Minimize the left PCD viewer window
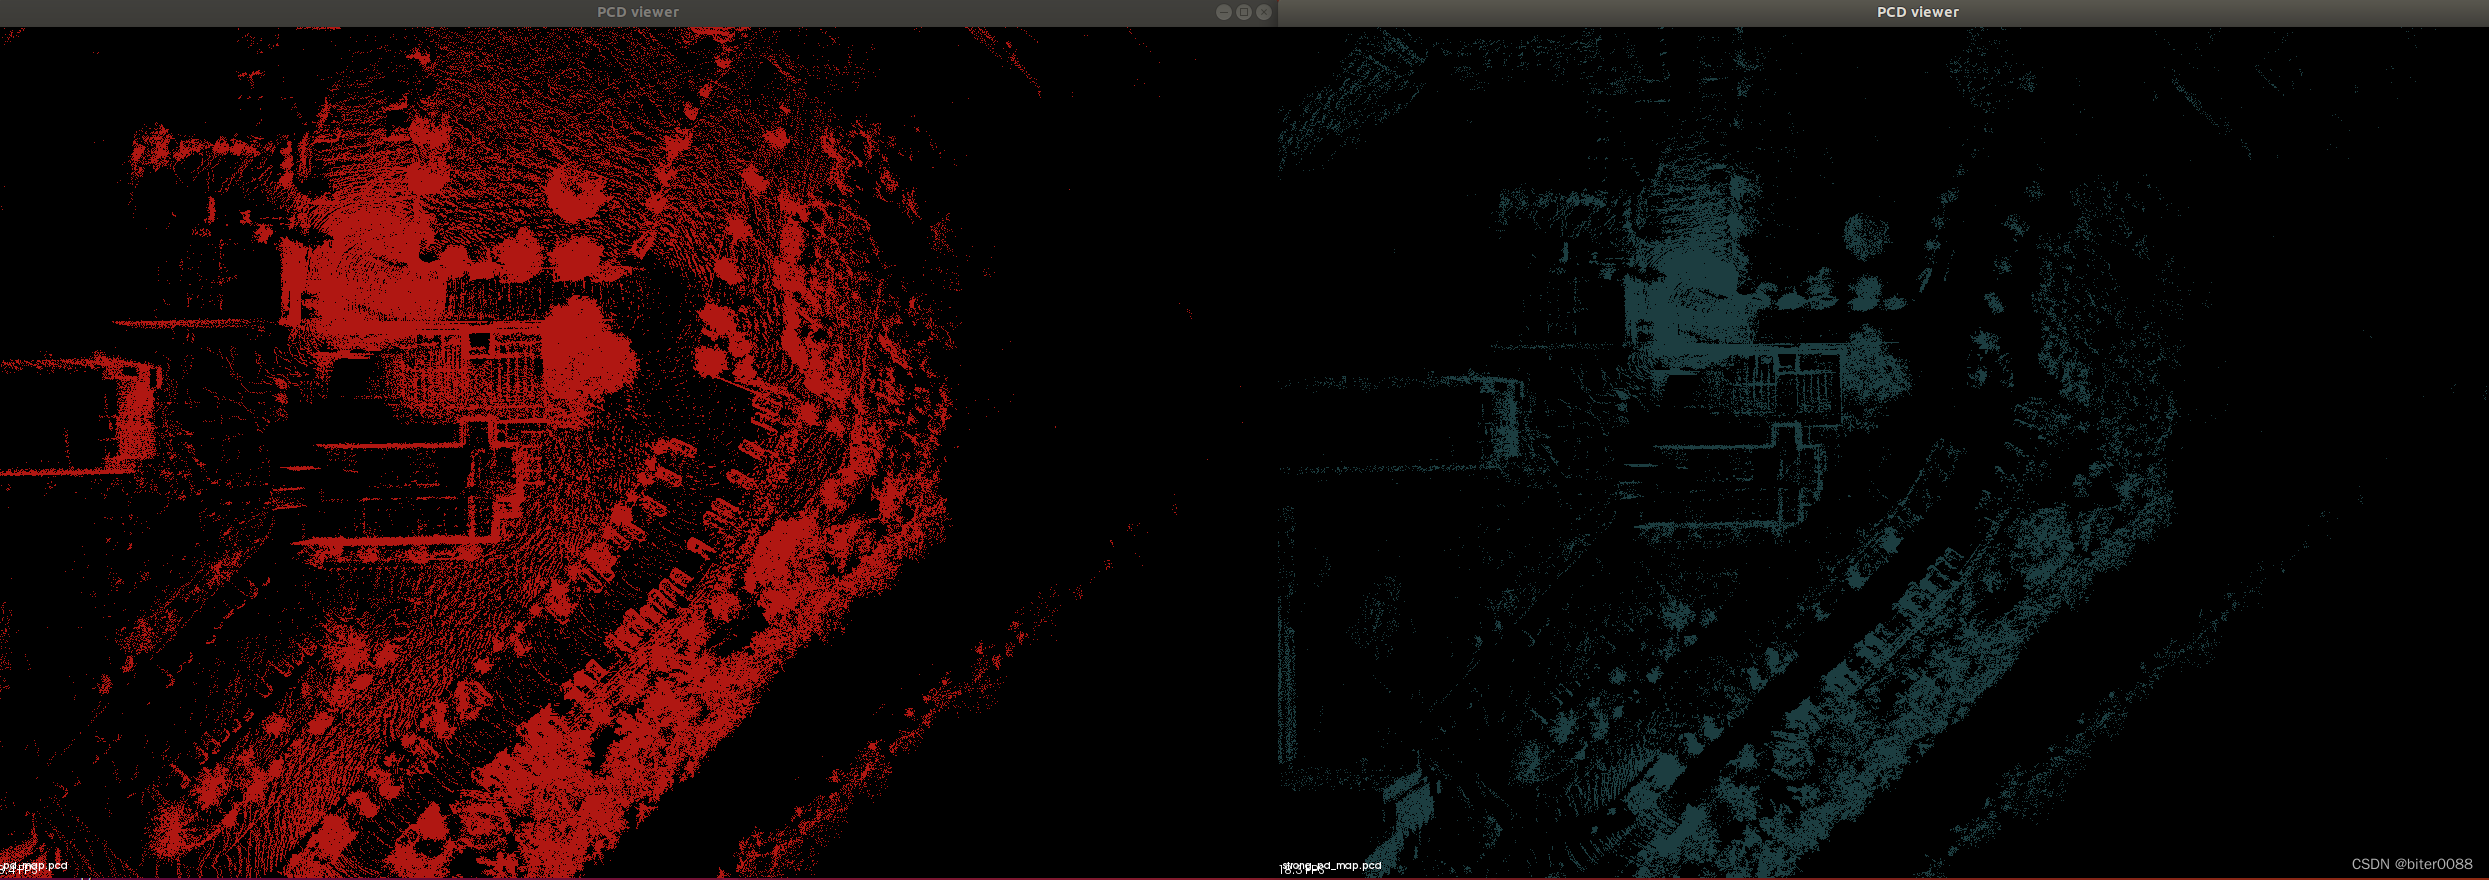The width and height of the screenshot is (2489, 880). [x=1224, y=12]
